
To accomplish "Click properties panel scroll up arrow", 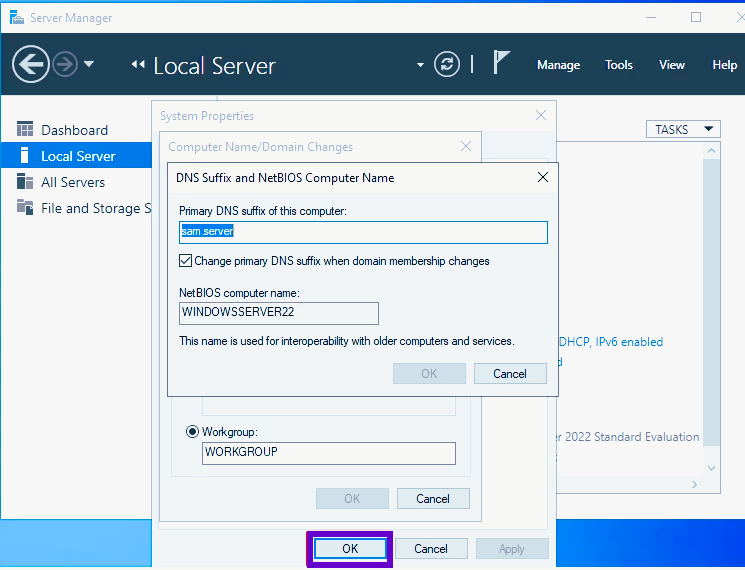I will 711,151.
